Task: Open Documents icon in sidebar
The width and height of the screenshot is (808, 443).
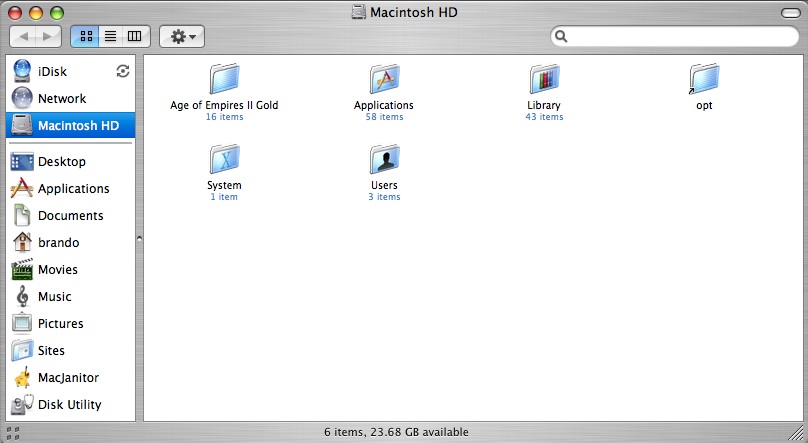Action: point(22,215)
